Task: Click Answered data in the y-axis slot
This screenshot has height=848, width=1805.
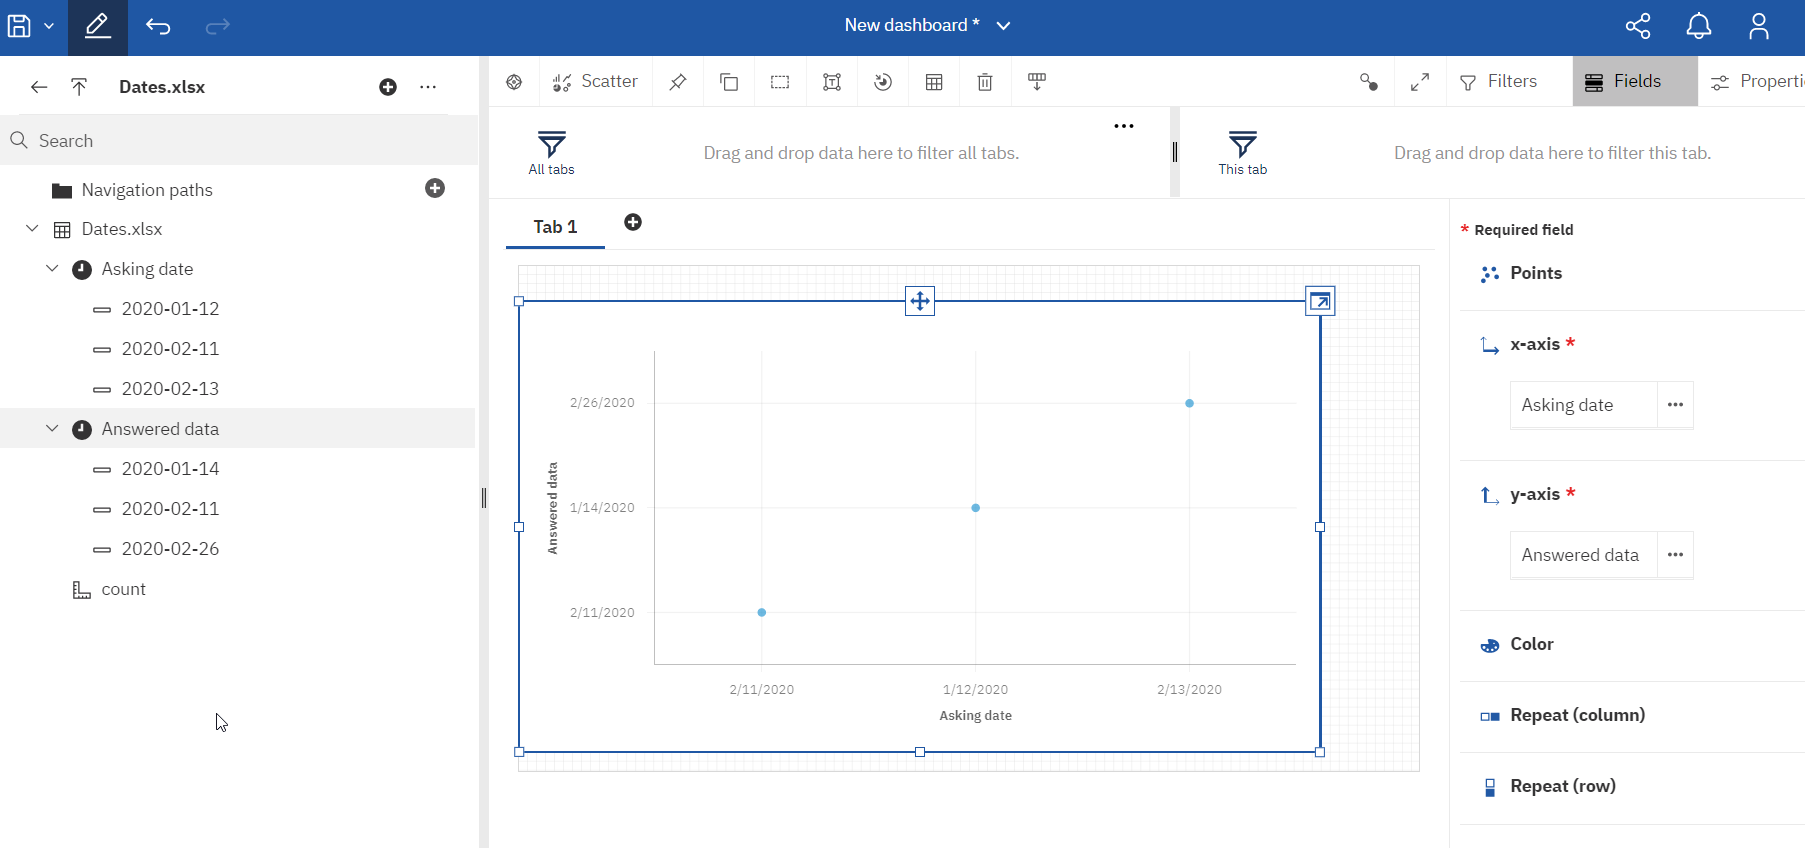Action: point(1583,555)
